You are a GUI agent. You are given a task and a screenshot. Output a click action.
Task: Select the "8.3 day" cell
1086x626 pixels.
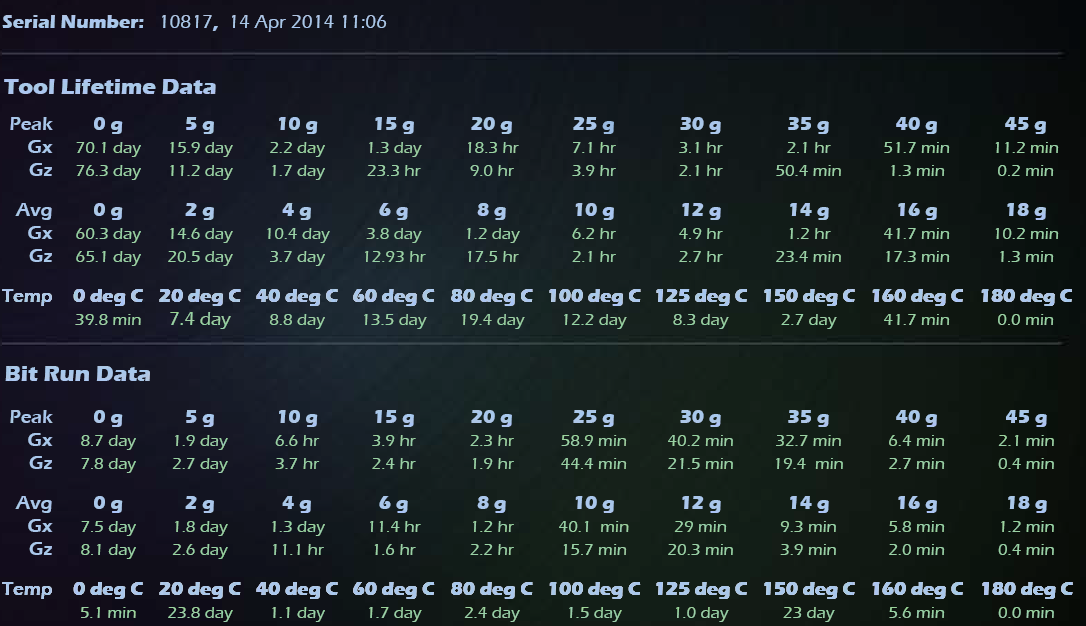700,320
